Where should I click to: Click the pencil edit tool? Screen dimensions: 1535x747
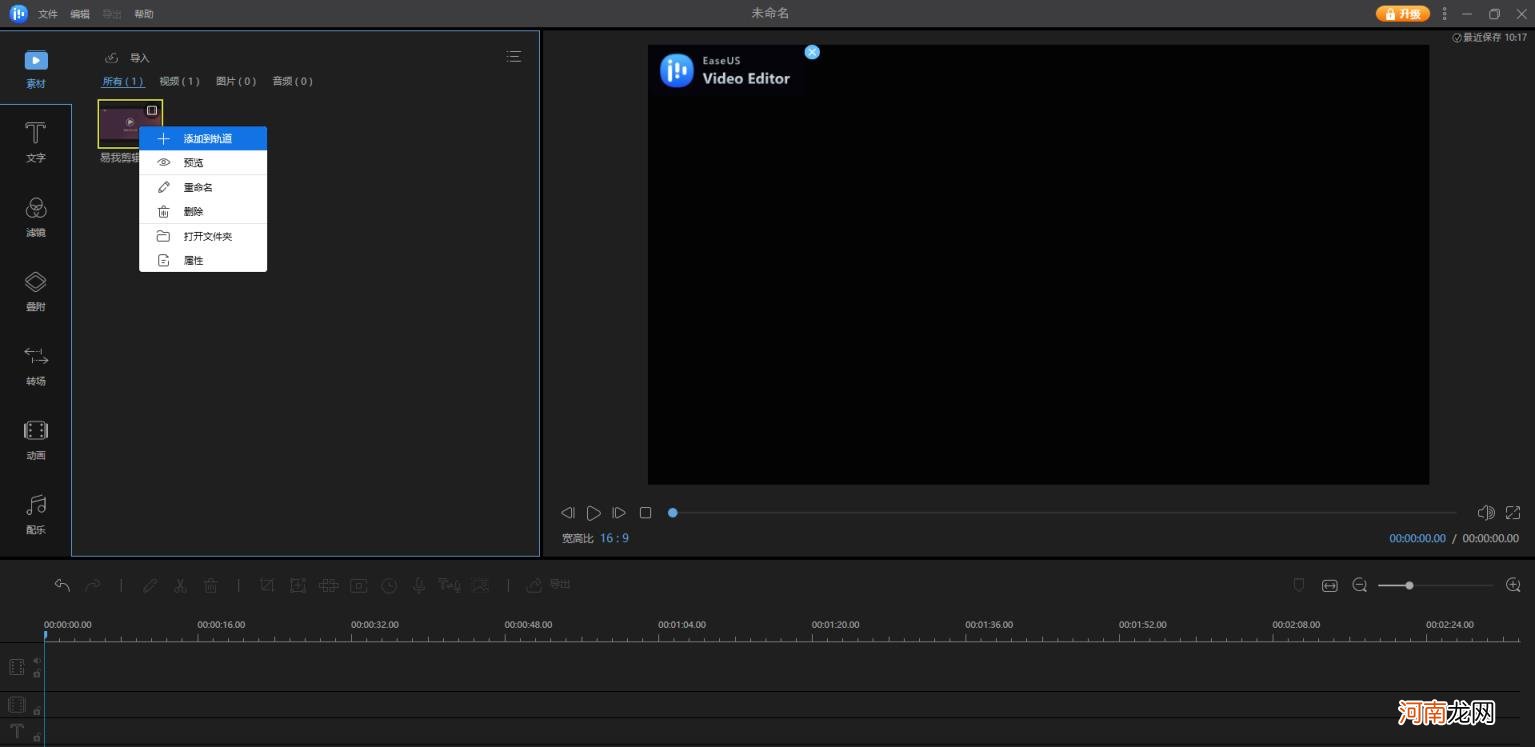(150, 585)
